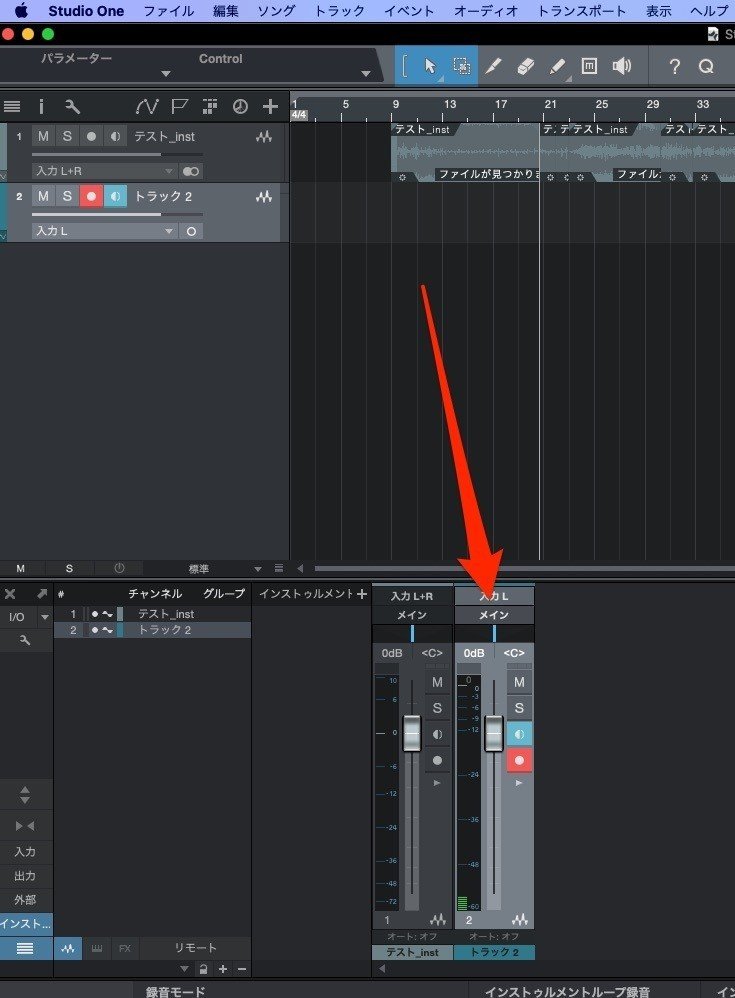
Task: Open the トラック menu
Action: tap(340, 11)
